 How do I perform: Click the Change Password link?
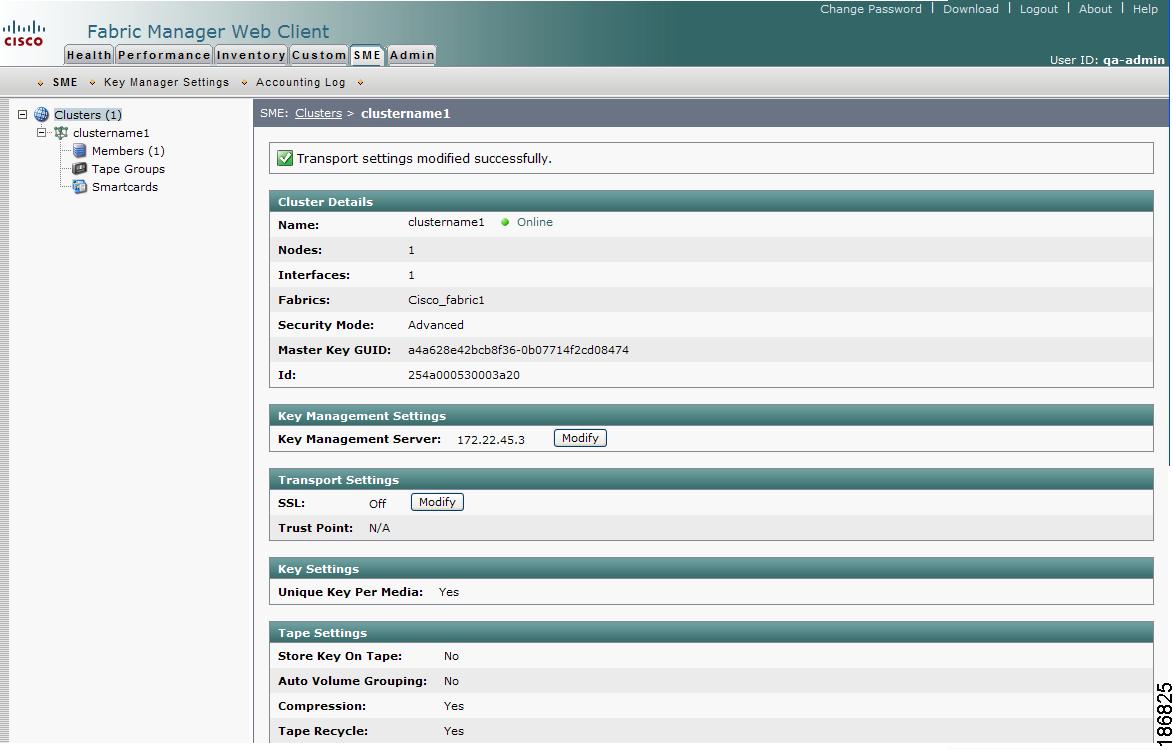click(x=871, y=9)
